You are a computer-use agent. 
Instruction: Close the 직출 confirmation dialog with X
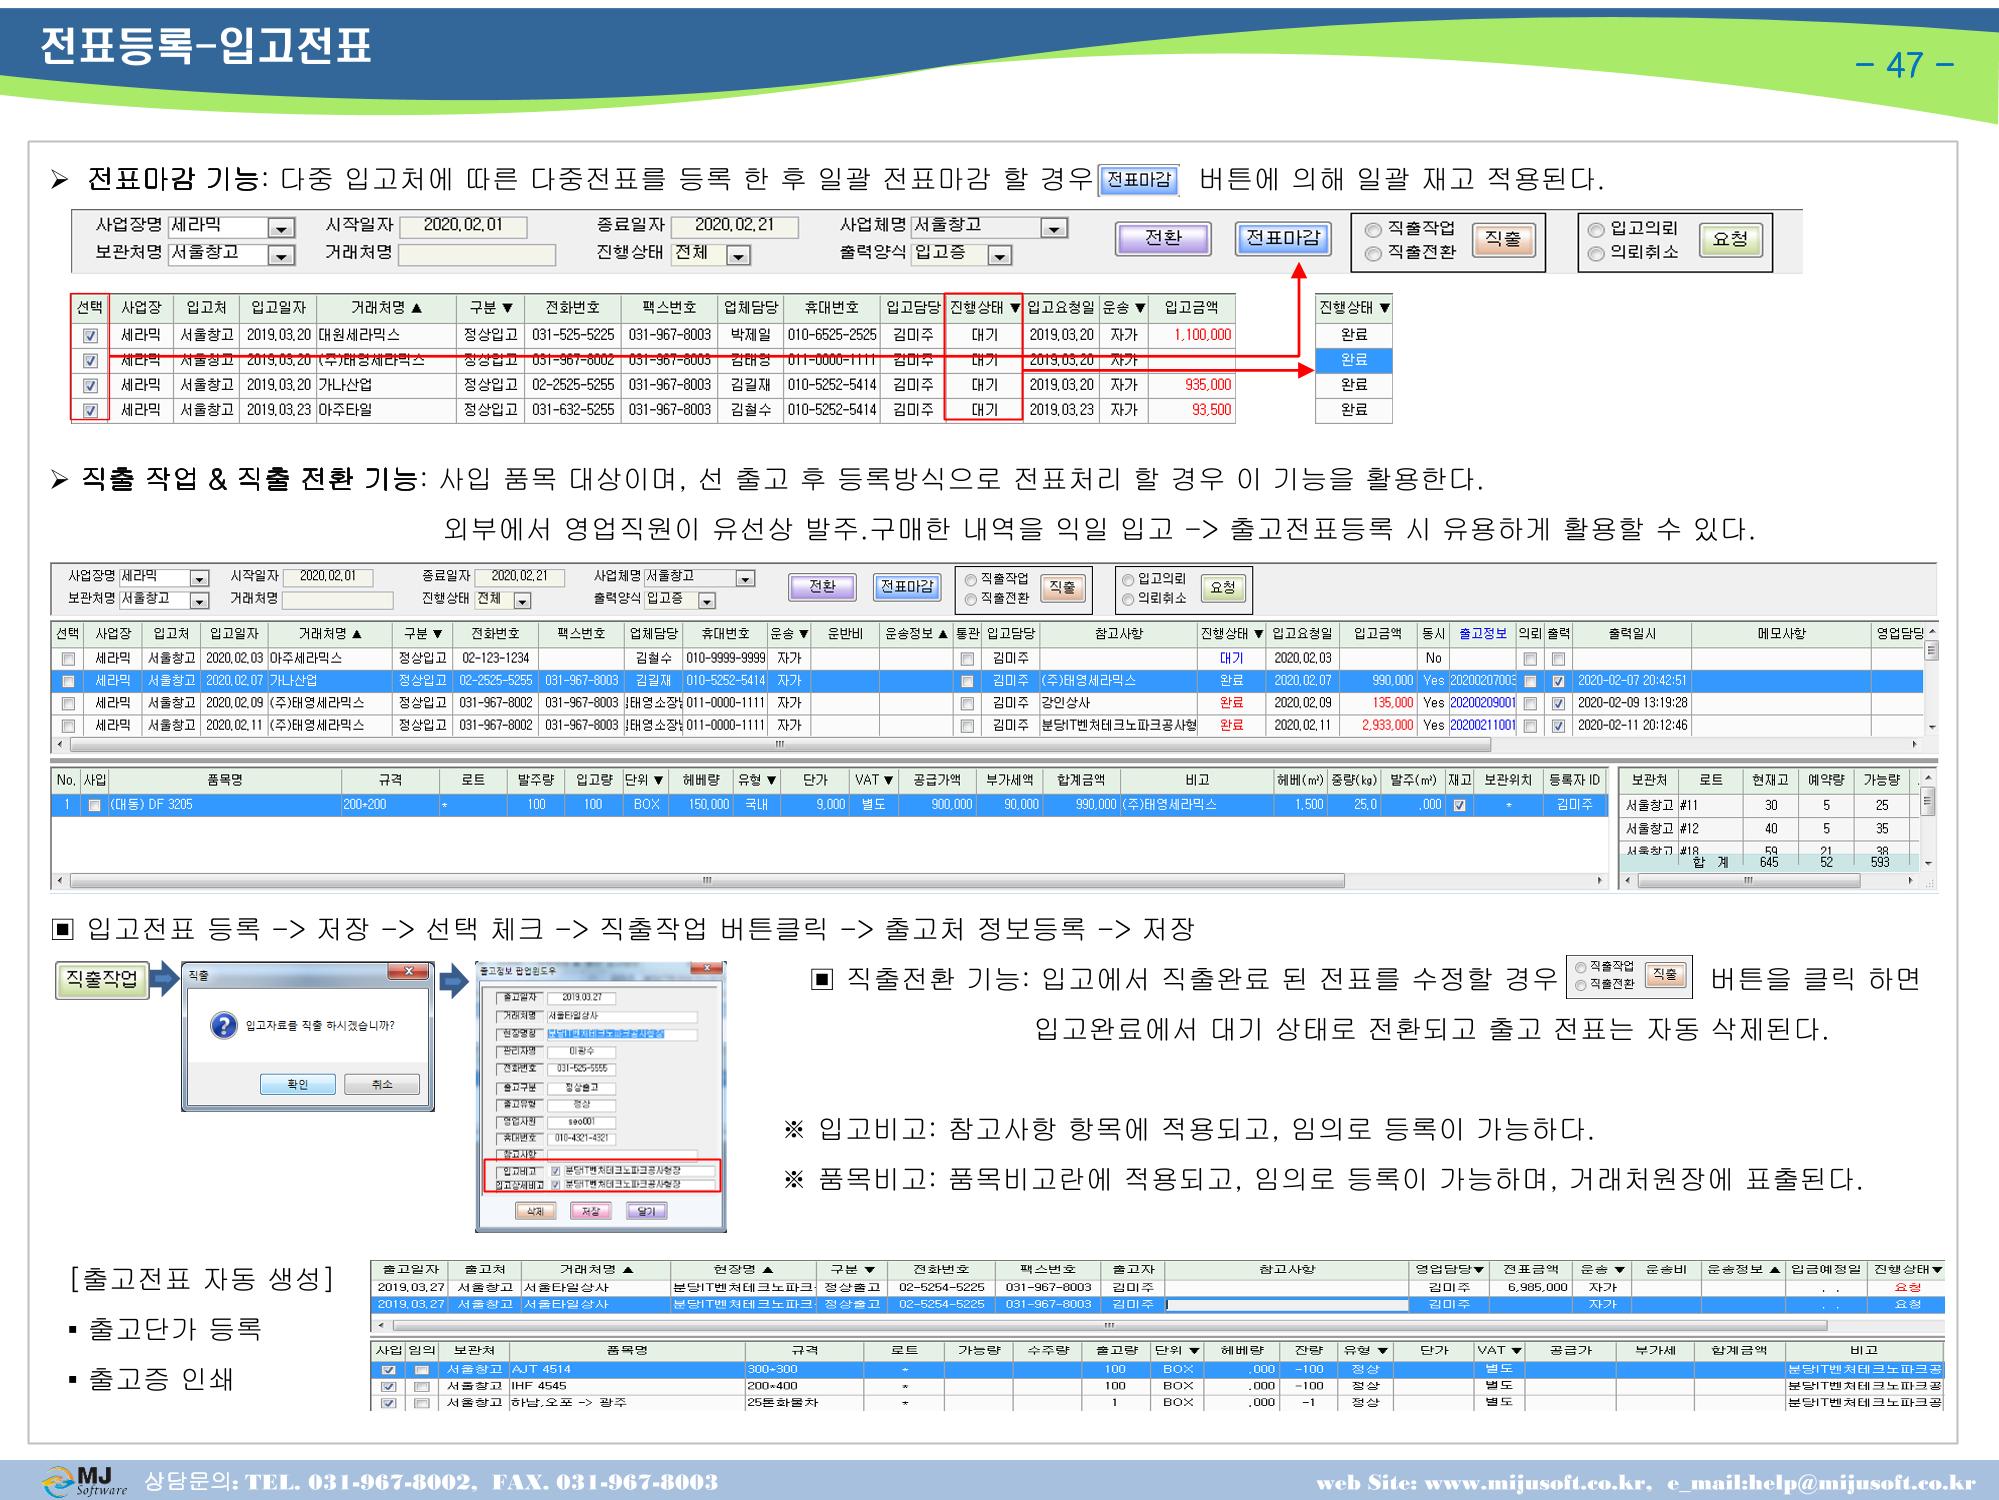[408, 972]
